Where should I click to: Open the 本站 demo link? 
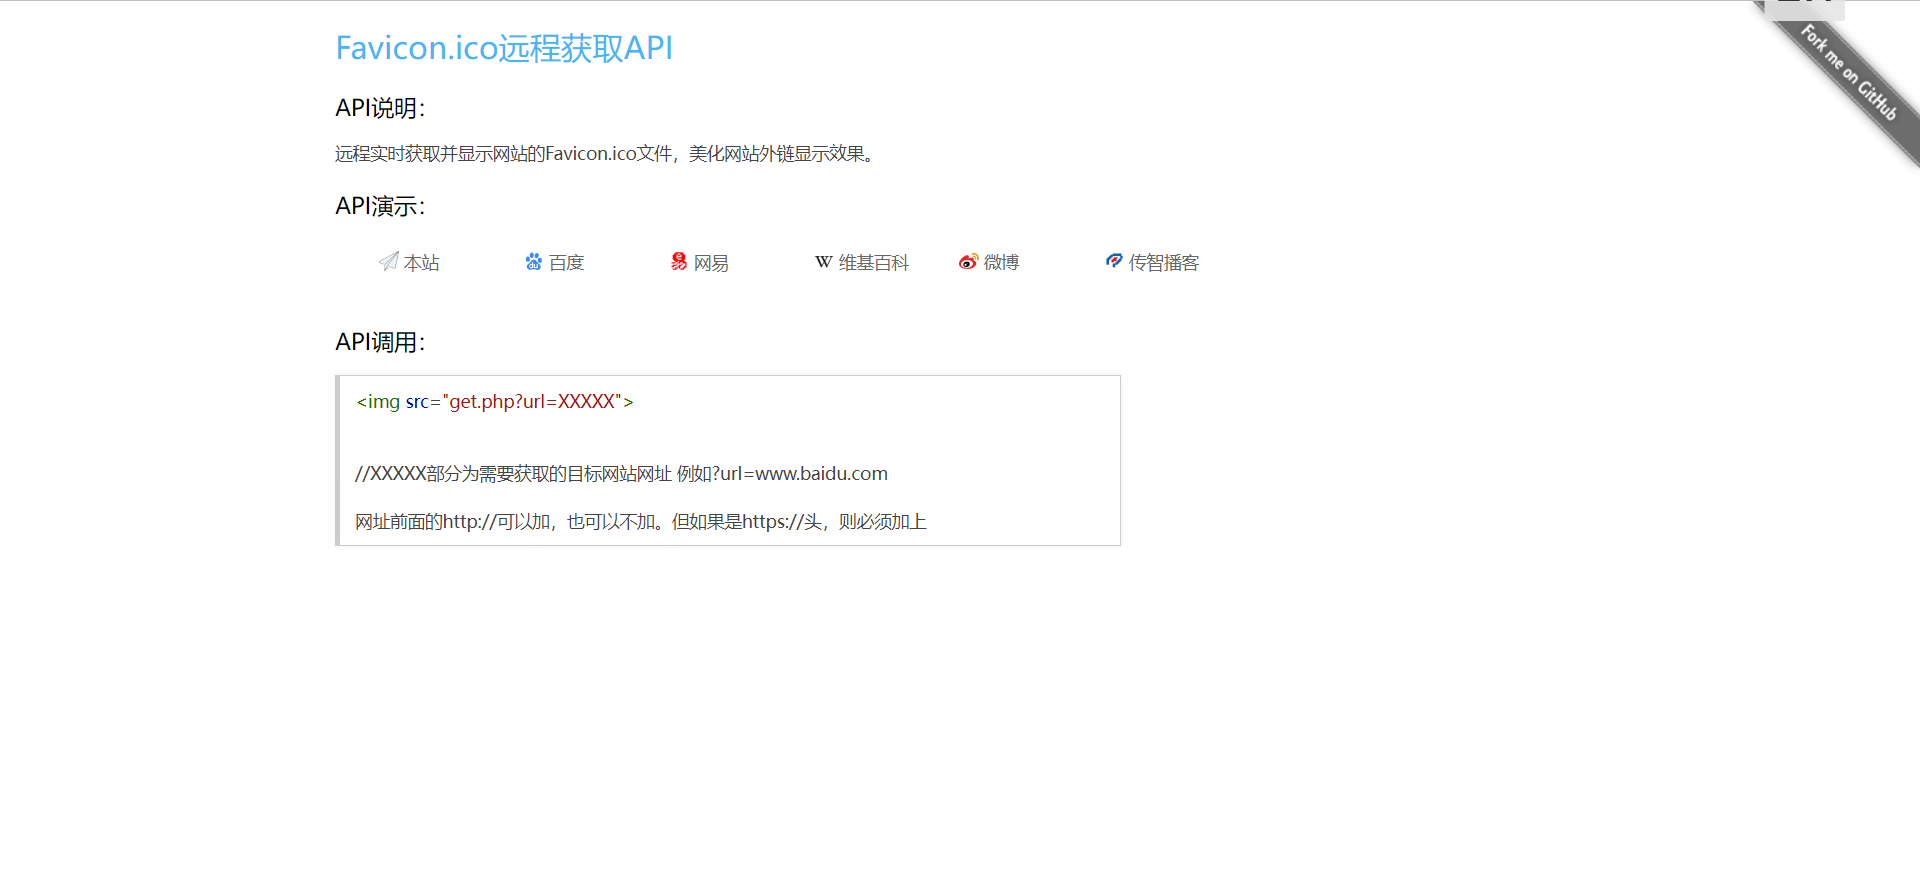pyautogui.click(x=422, y=262)
